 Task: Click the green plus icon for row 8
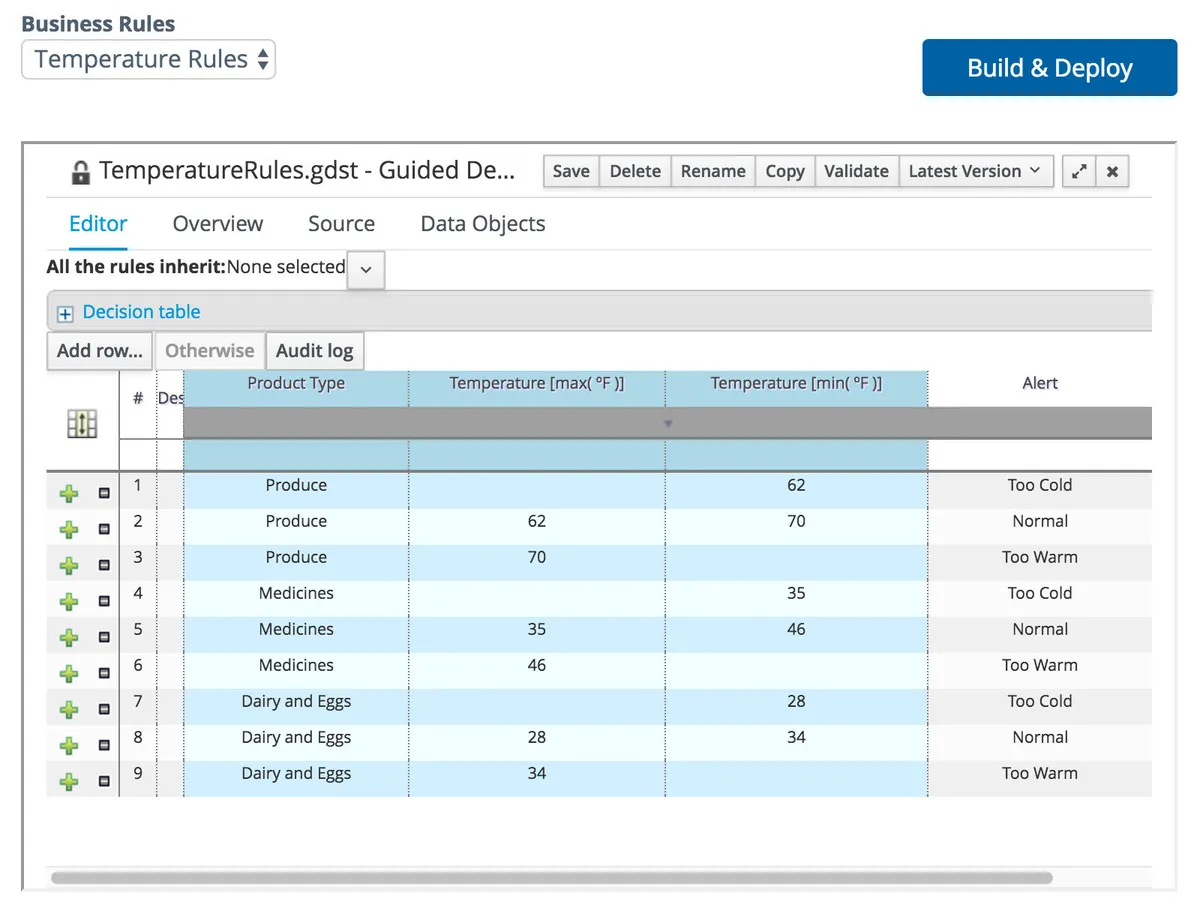tap(69, 745)
